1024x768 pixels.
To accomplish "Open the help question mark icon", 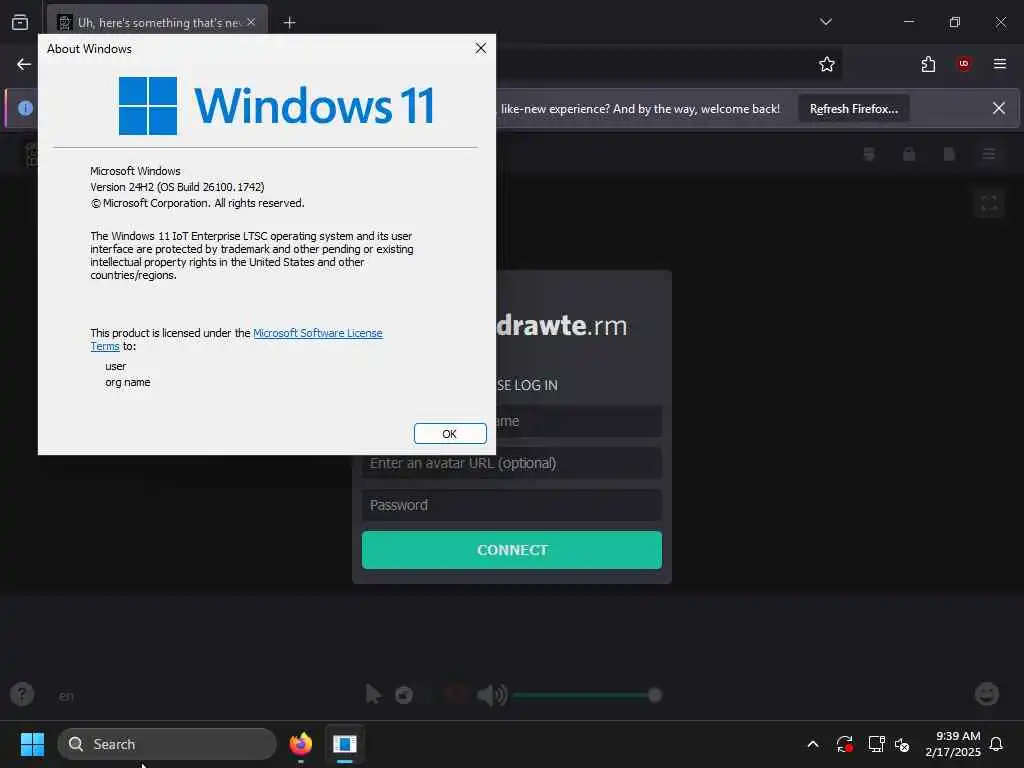I will (x=22, y=694).
